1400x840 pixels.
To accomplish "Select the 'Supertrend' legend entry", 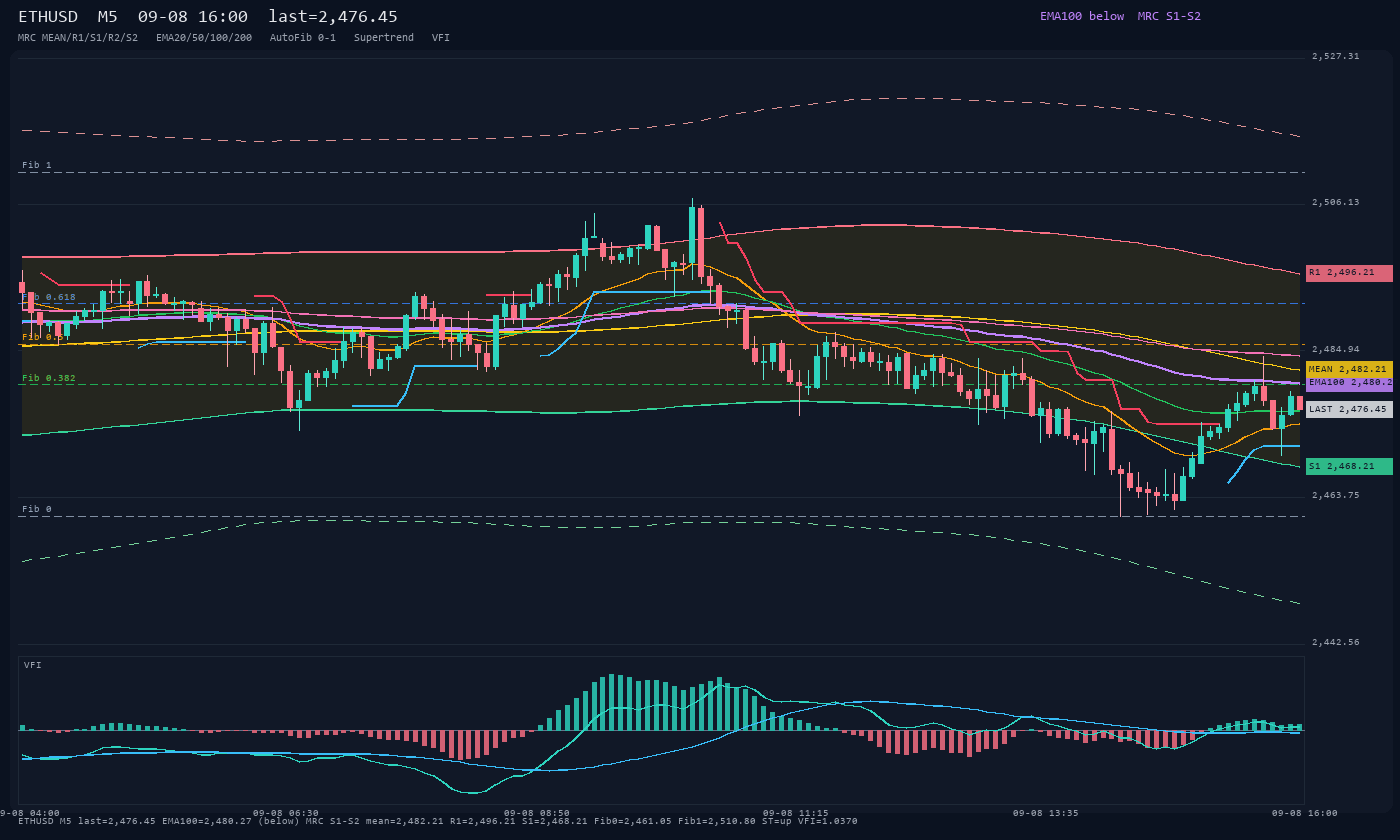I will coord(384,37).
